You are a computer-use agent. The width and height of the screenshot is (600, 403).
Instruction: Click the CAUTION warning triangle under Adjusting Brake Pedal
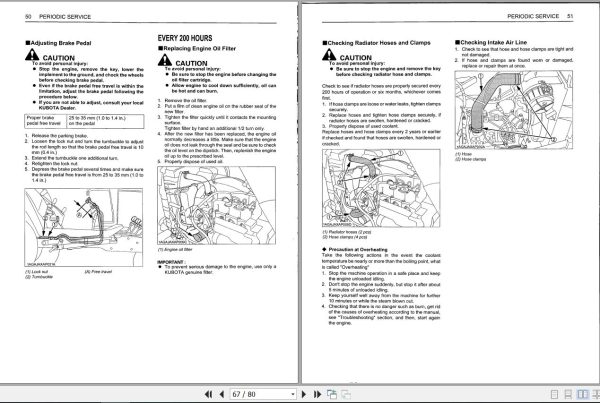coord(33,55)
